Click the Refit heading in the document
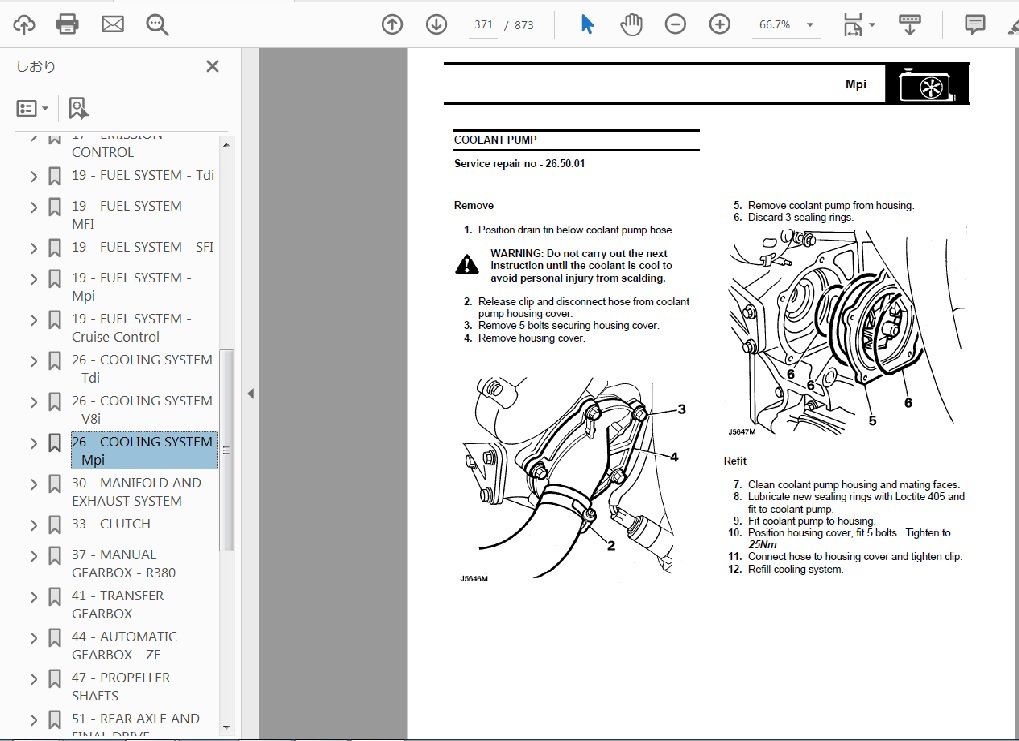 tap(735, 461)
